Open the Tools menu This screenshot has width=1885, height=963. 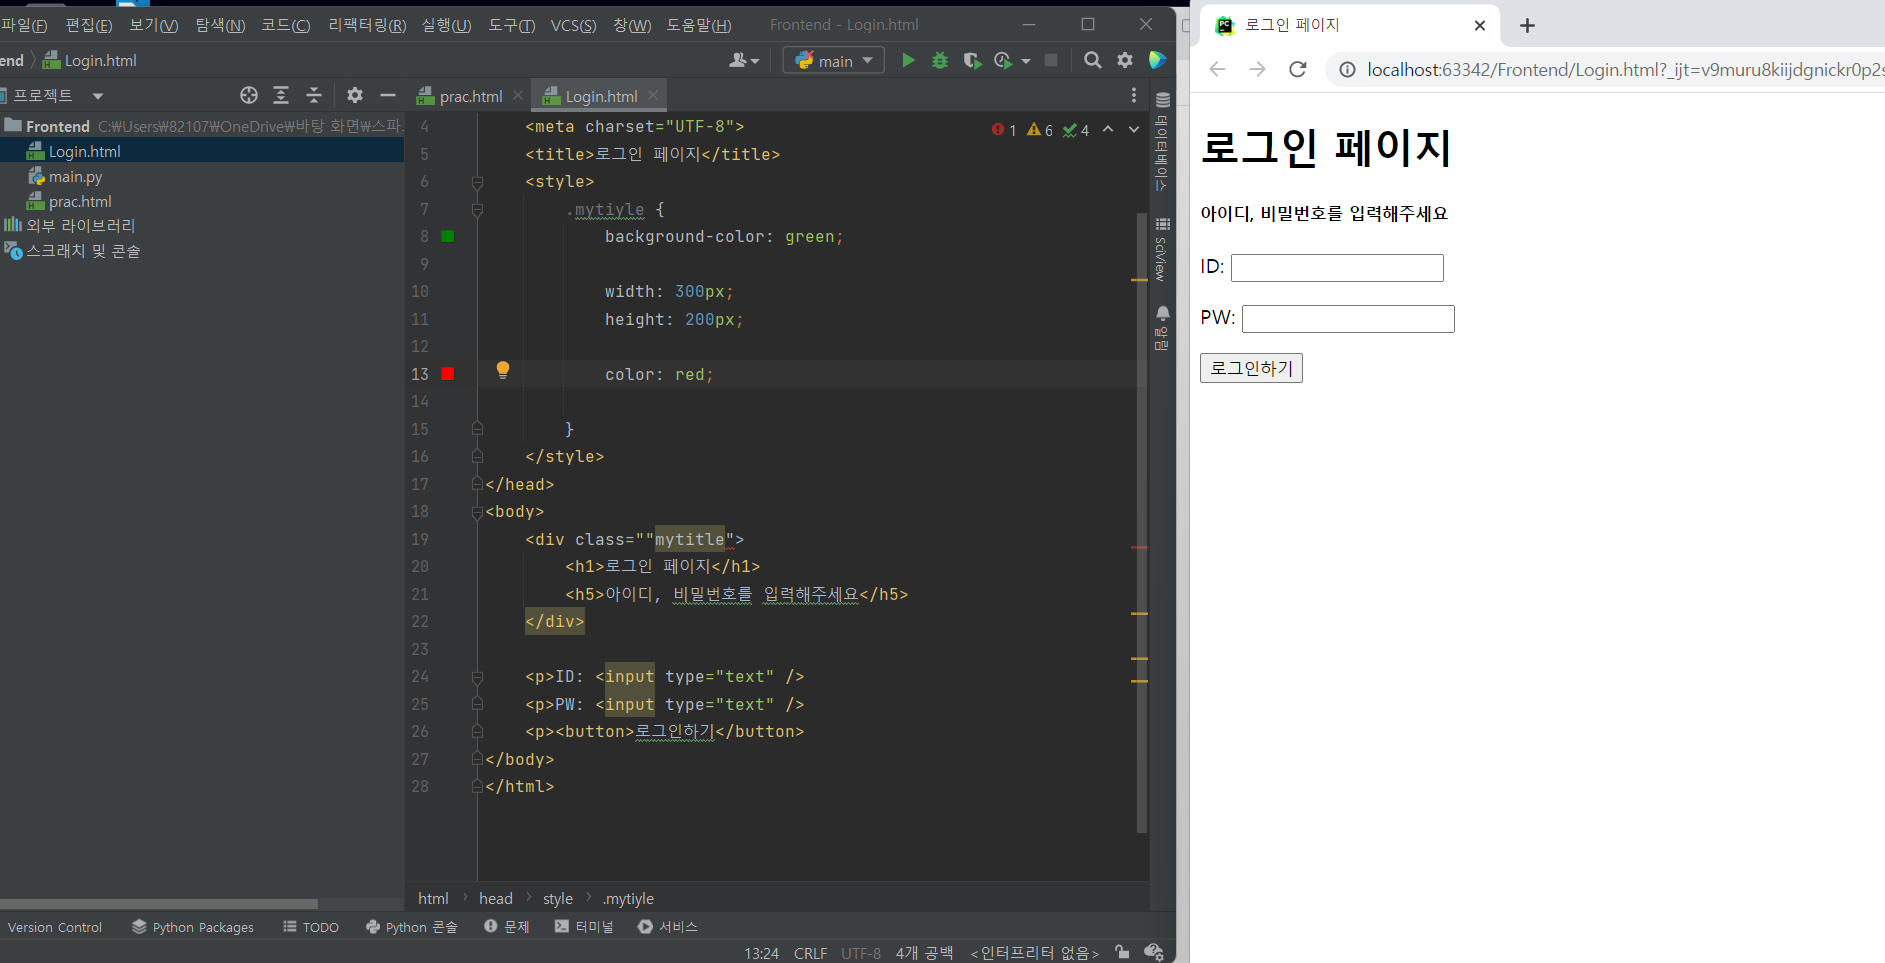tap(511, 25)
